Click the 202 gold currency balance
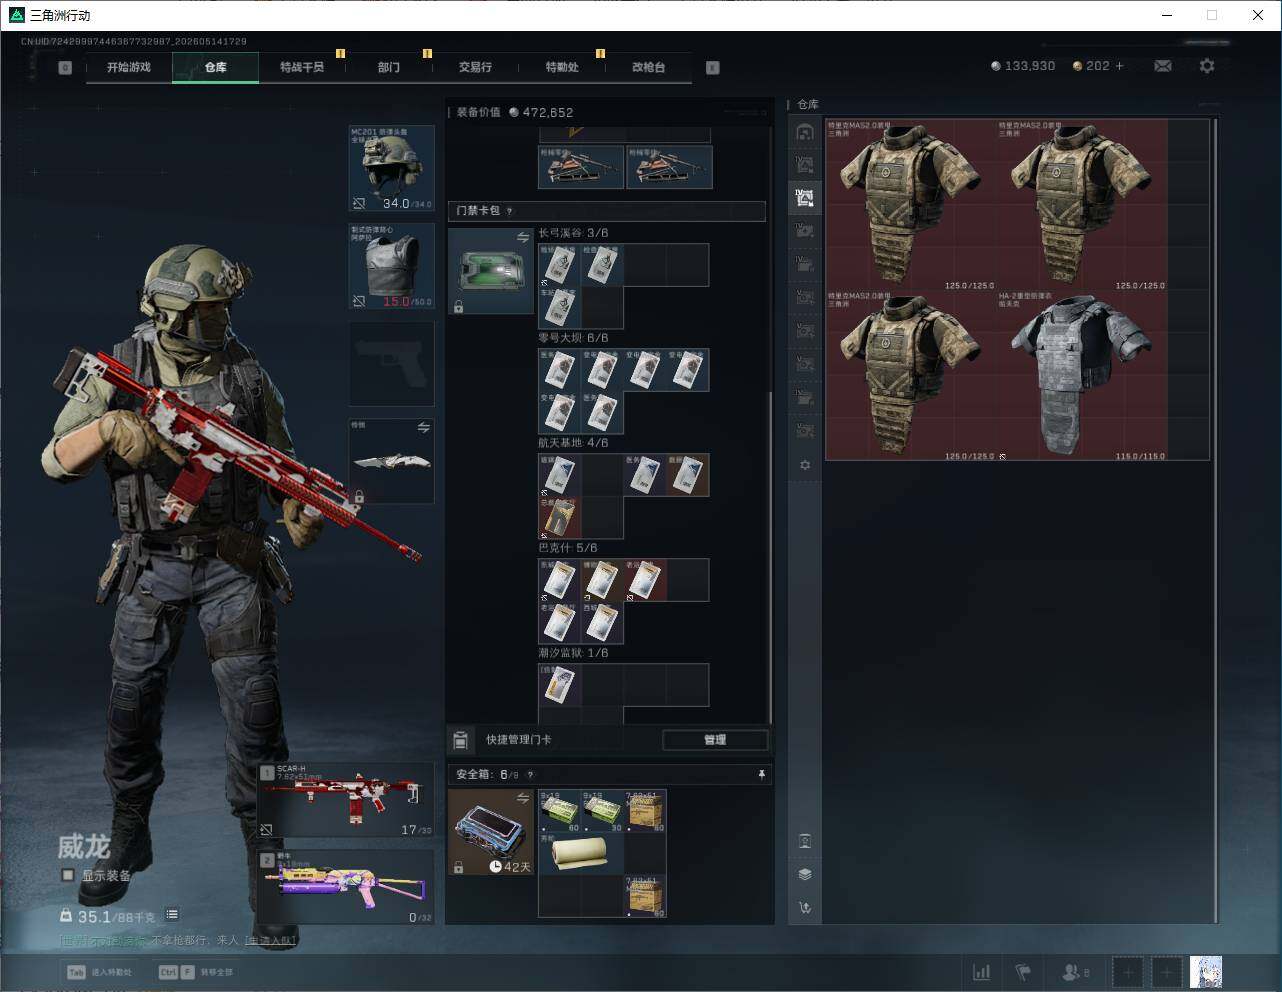The width and height of the screenshot is (1282, 992). pos(1091,66)
